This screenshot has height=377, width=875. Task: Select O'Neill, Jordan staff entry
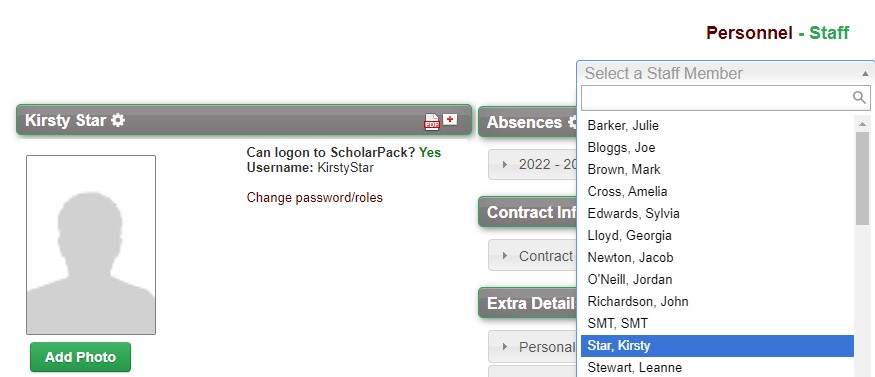[x=717, y=279]
